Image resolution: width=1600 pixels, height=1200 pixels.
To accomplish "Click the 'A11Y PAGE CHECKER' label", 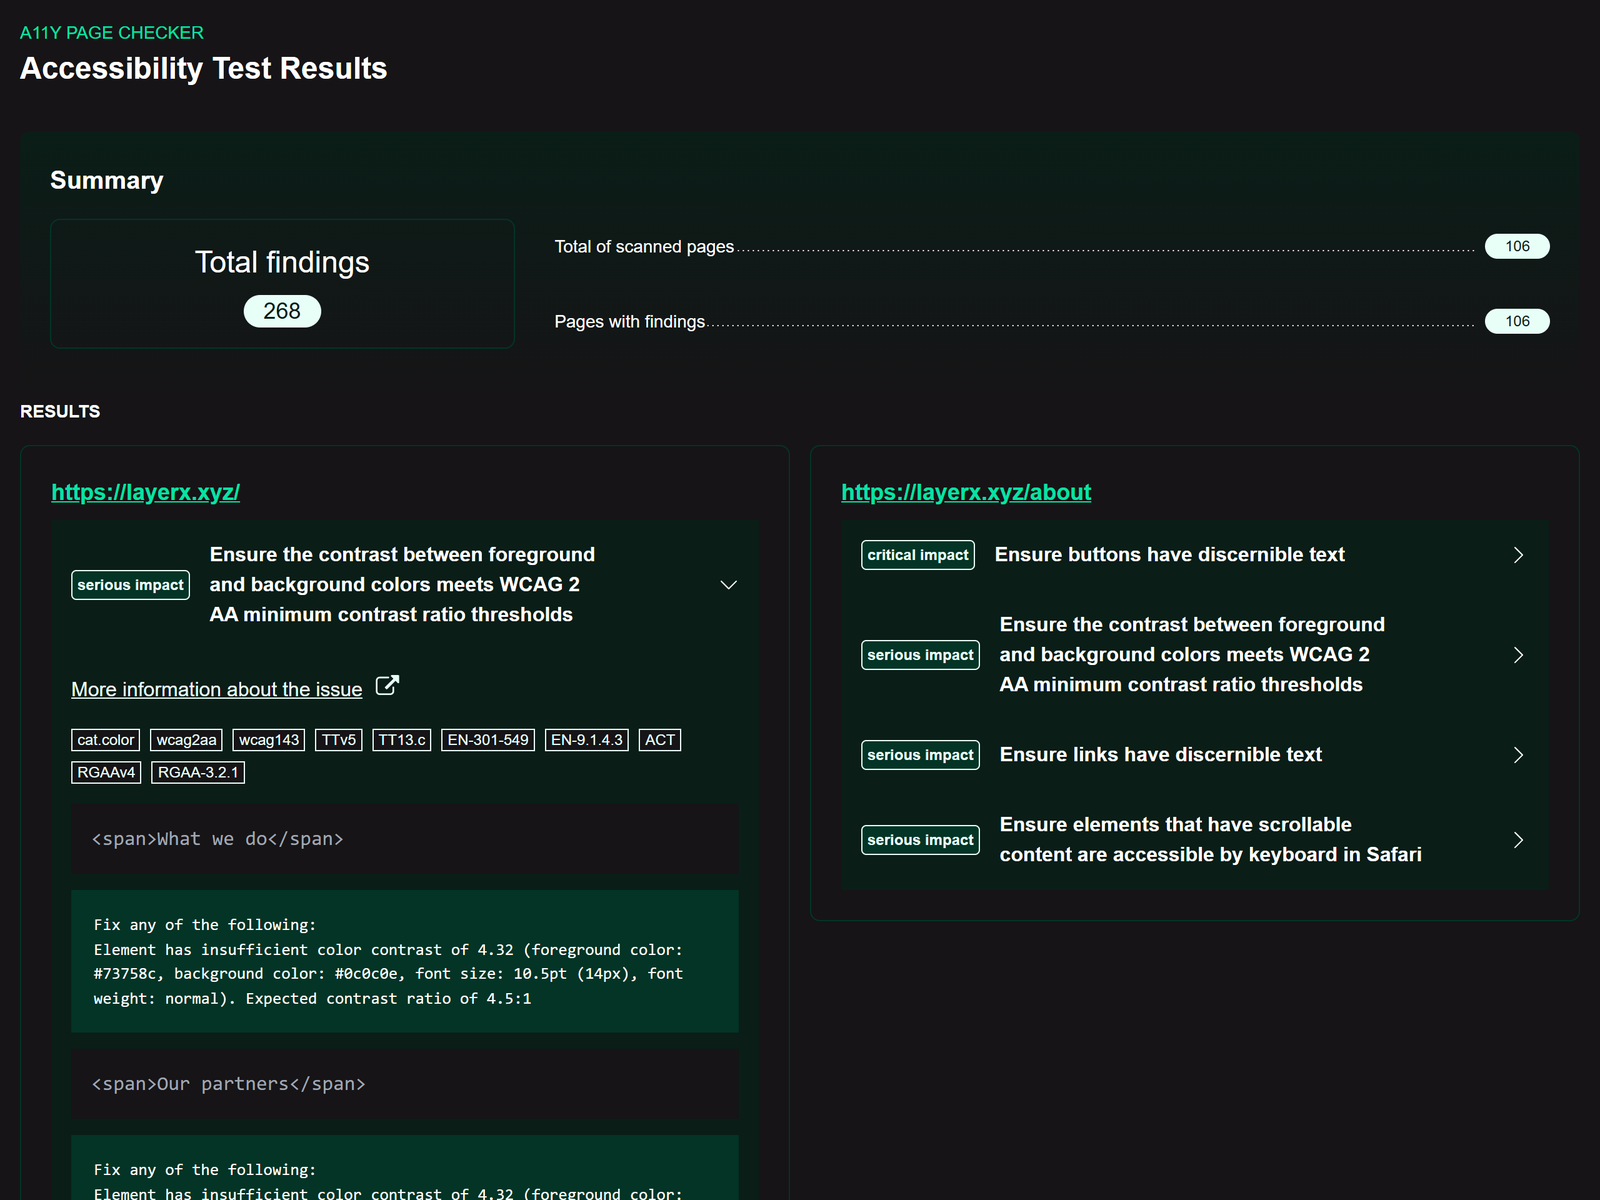I will (x=112, y=33).
